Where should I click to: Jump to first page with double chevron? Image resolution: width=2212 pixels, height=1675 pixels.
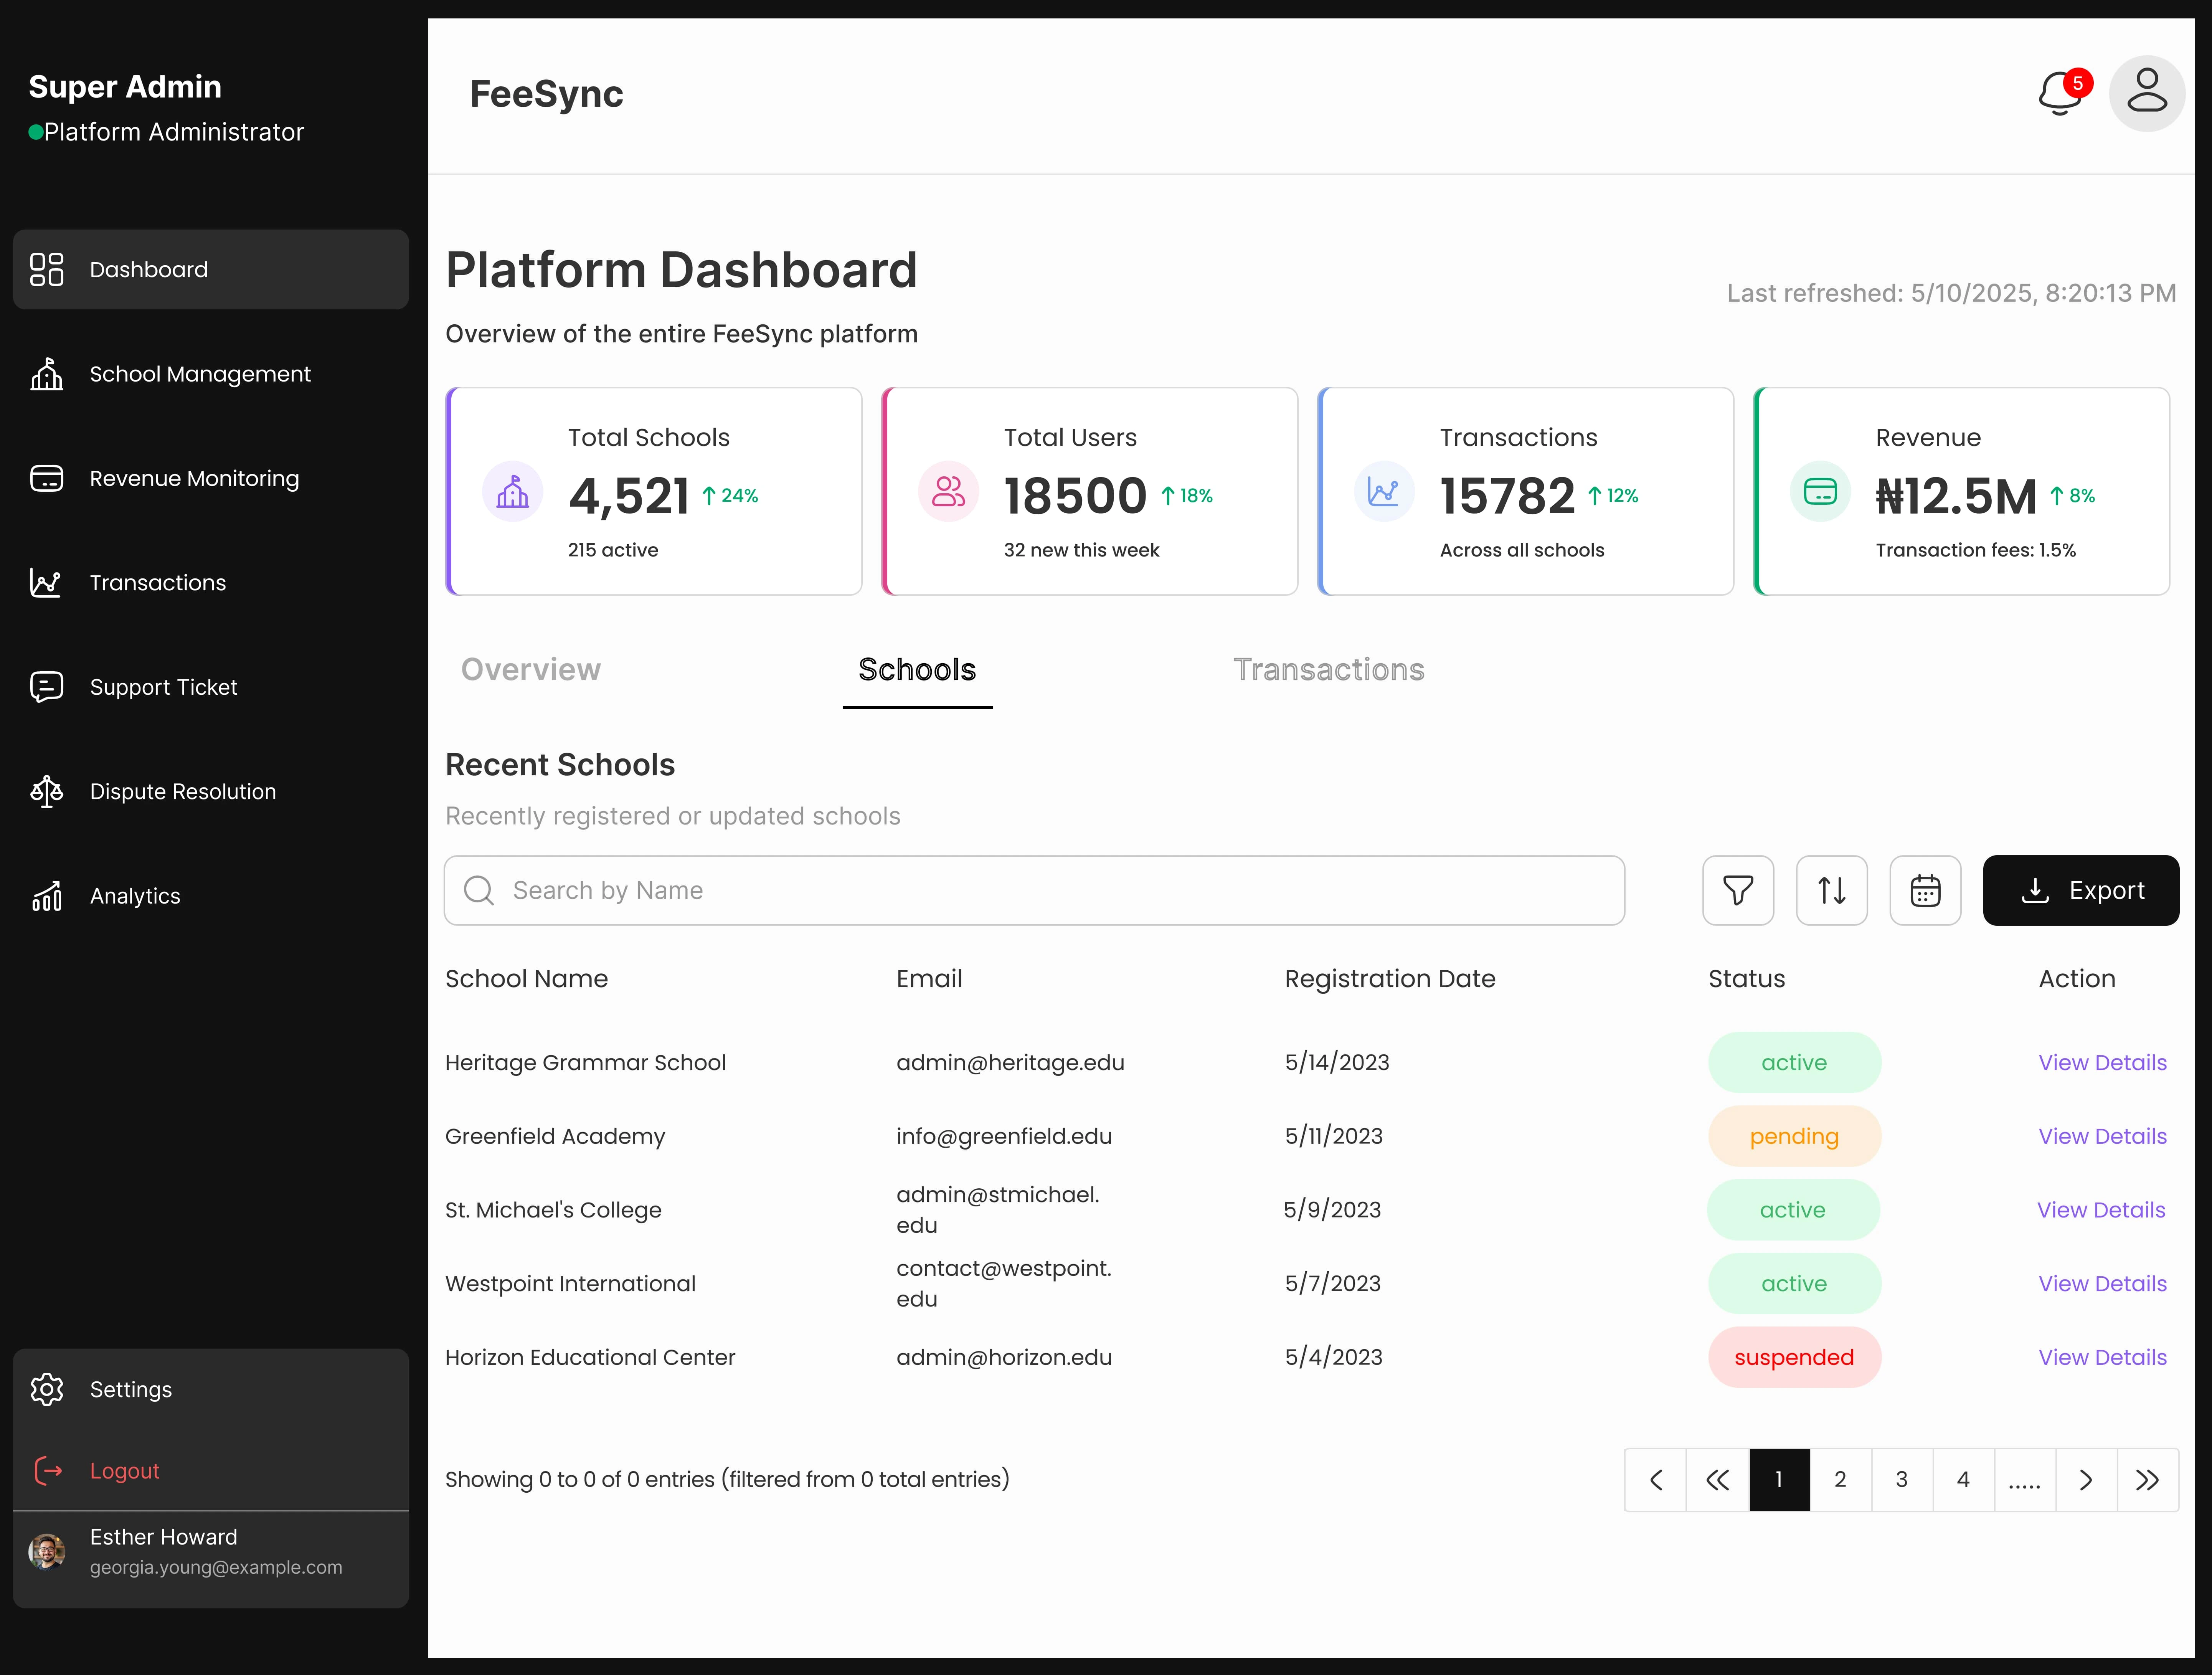click(1718, 1480)
